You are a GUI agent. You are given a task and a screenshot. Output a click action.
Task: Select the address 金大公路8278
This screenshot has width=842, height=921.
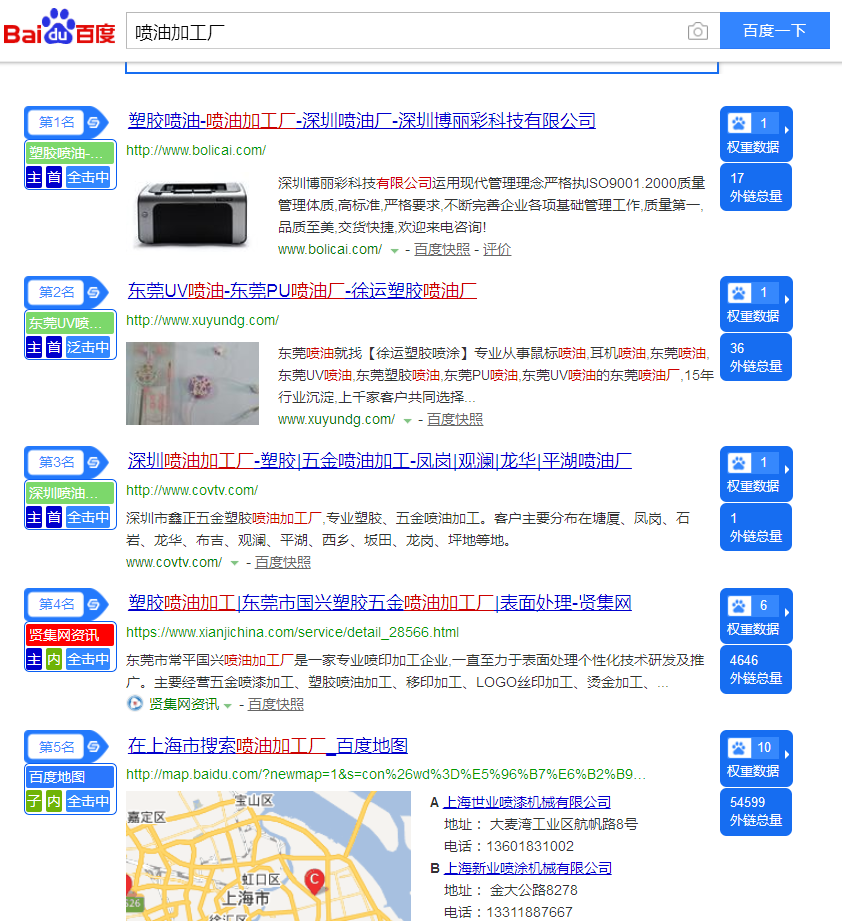point(534,890)
